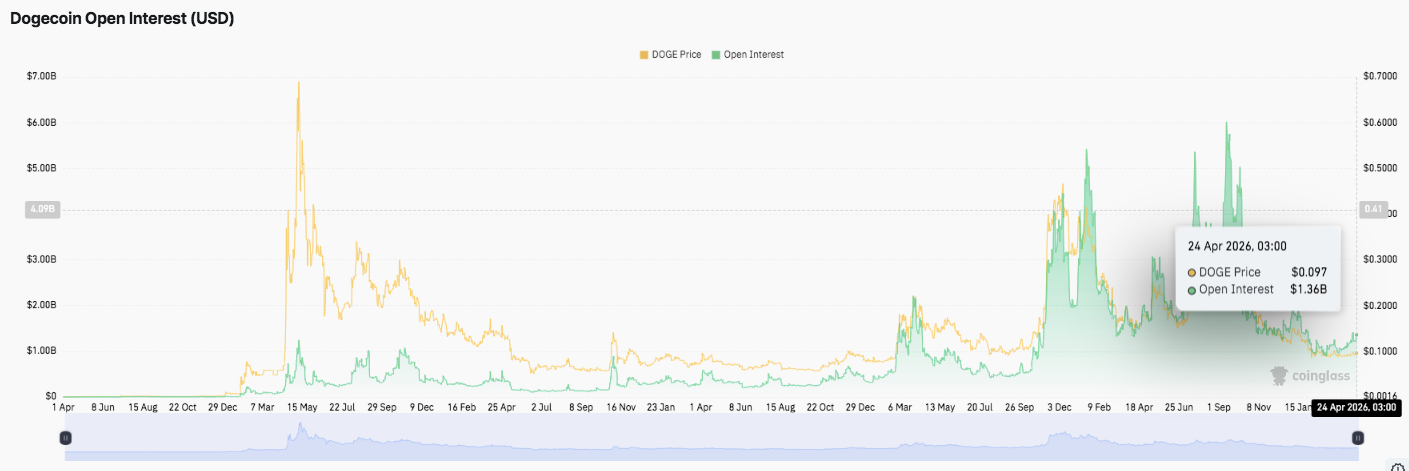1409x471 pixels.
Task: Click the $7.00B label on the left axis
Action: pyautogui.click(x=40, y=76)
